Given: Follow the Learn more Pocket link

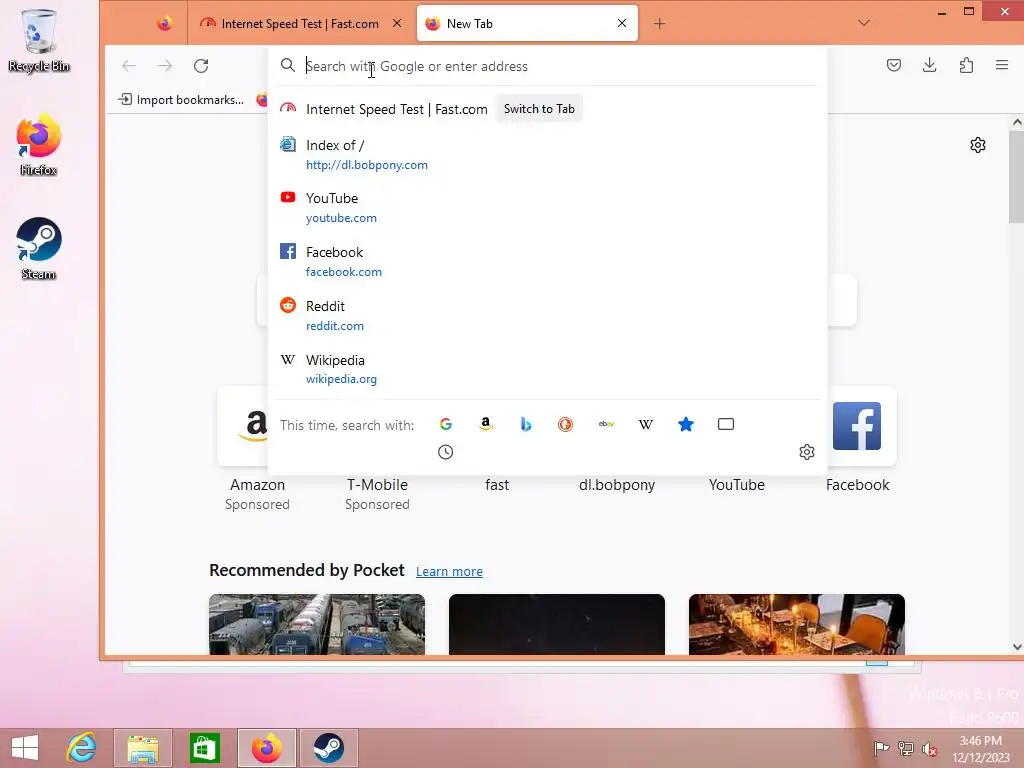Looking at the screenshot, I should [x=449, y=571].
